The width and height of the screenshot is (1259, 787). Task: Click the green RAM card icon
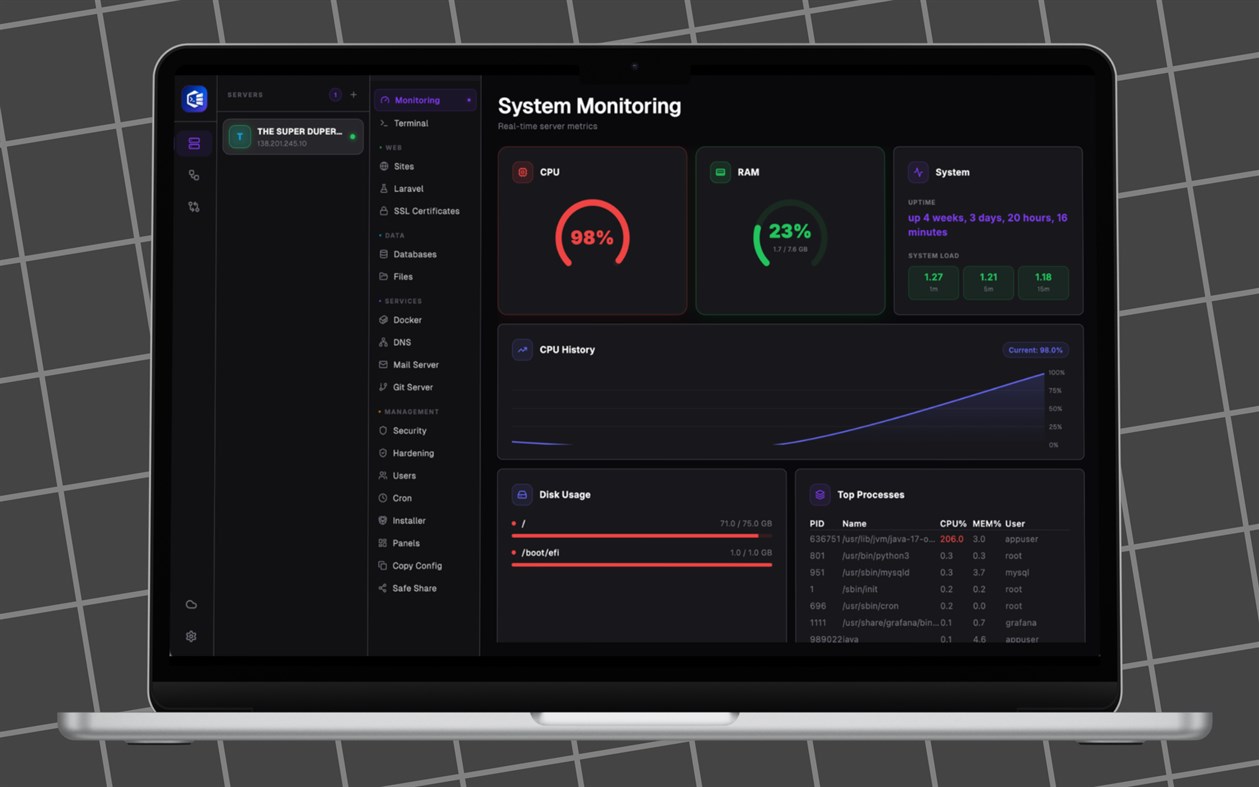coord(720,172)
